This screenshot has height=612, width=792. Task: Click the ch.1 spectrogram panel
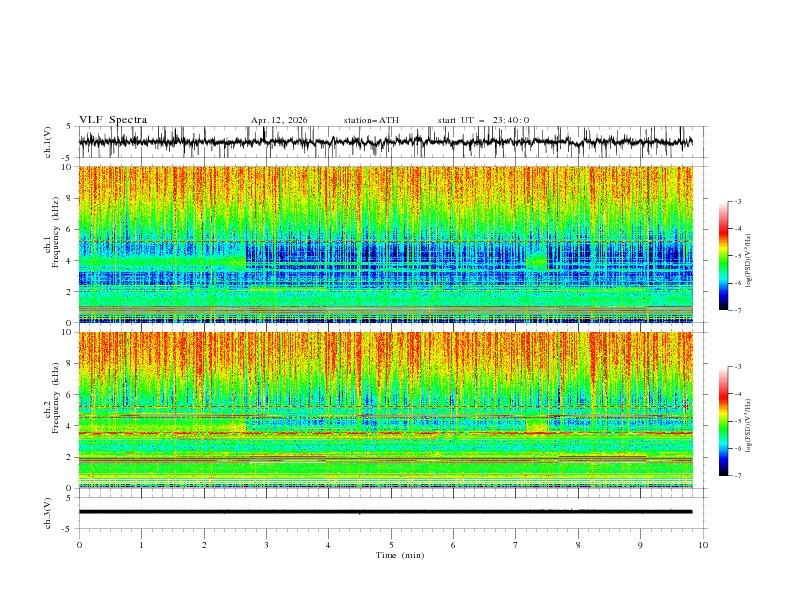click(386, 244)
